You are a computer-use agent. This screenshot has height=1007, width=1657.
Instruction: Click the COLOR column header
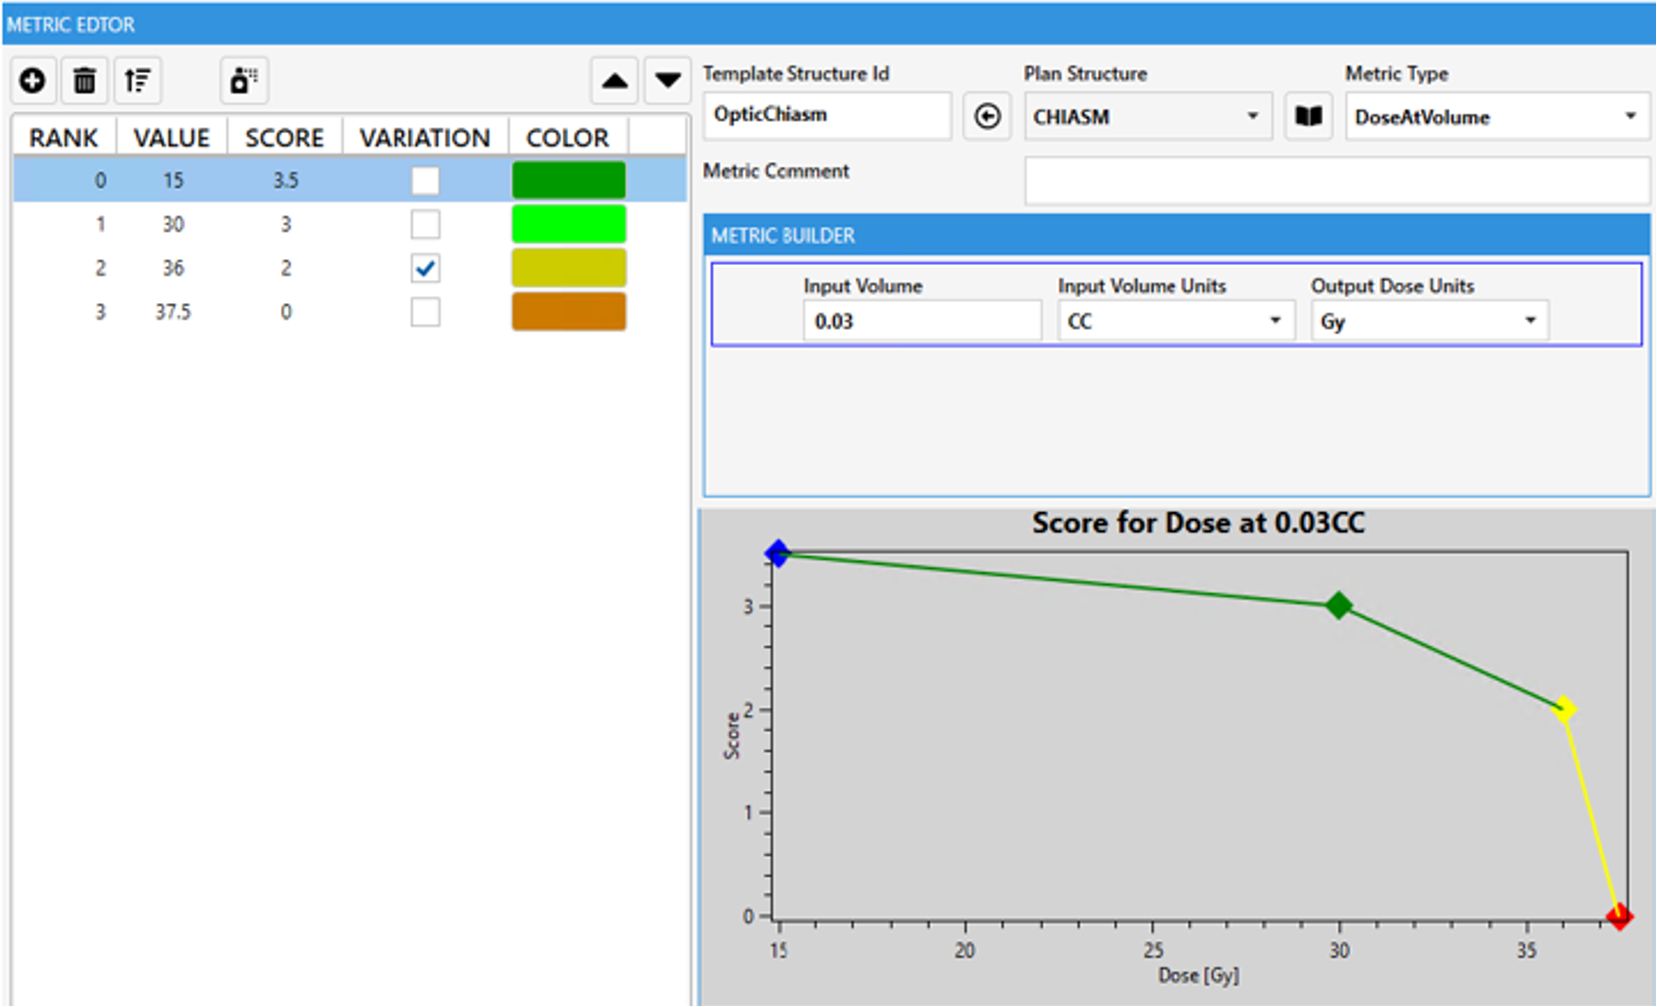tap(568, 138)
